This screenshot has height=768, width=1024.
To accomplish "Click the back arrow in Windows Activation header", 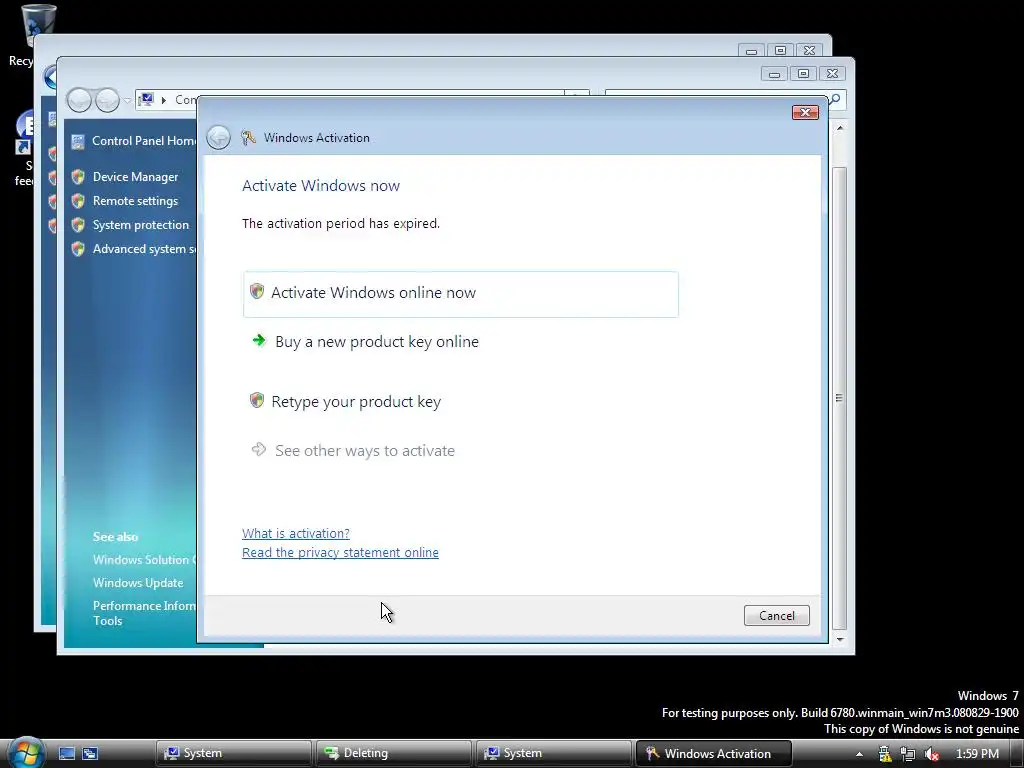I will pyautogui.click(x=218, y=138).
